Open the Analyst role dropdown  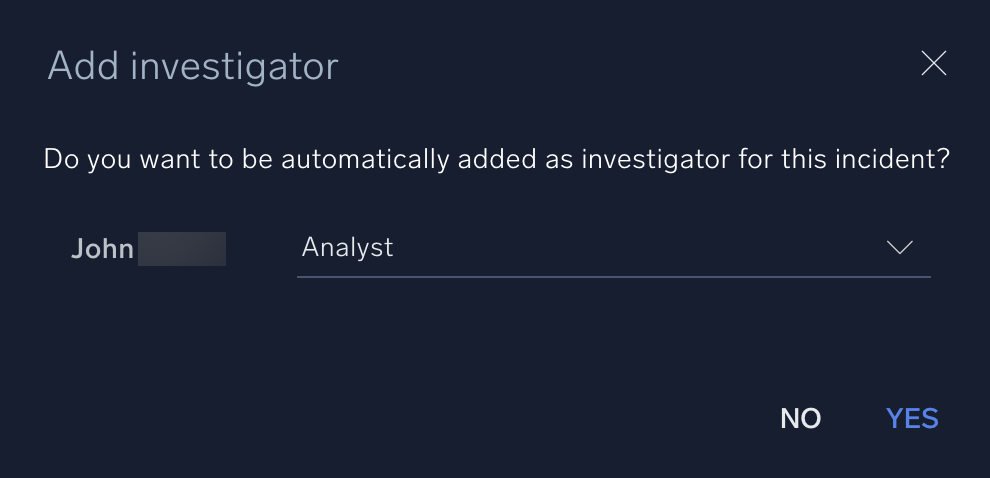tap(613, 247)
